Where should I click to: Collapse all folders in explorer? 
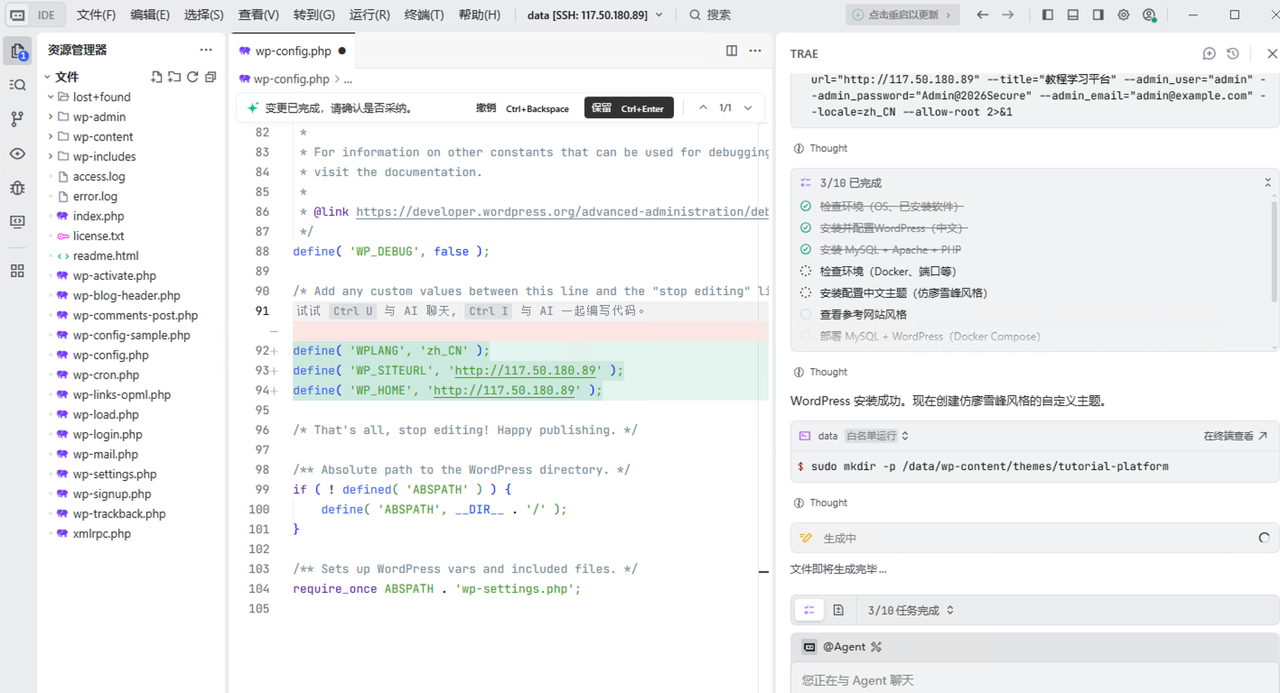tap(211, 77)
